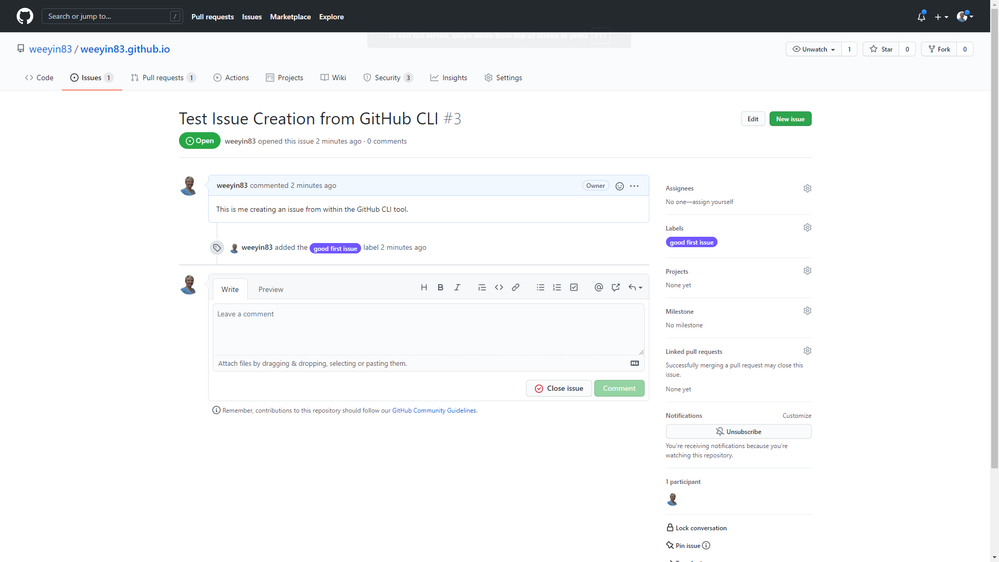Open the Labels gear settings
Viewport: 999px width, 562px height.
pyautogui.click(x=807, y=227)
